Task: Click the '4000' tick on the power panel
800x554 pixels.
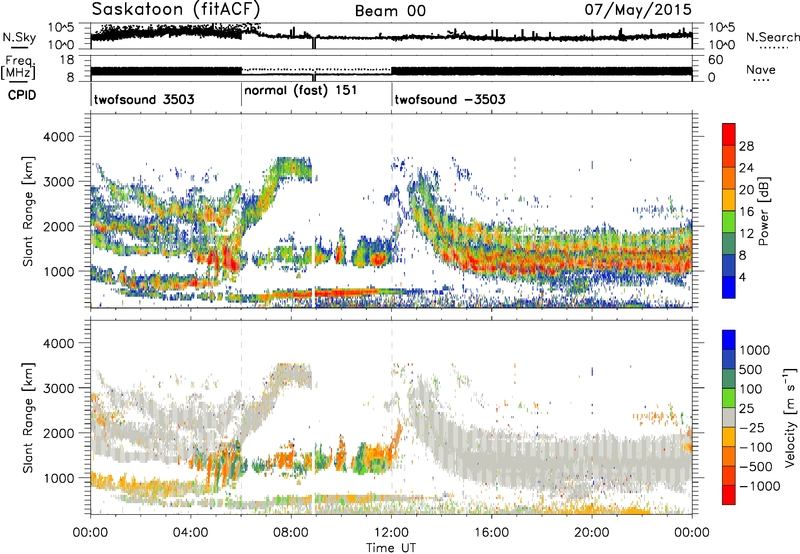Action: 58,137
